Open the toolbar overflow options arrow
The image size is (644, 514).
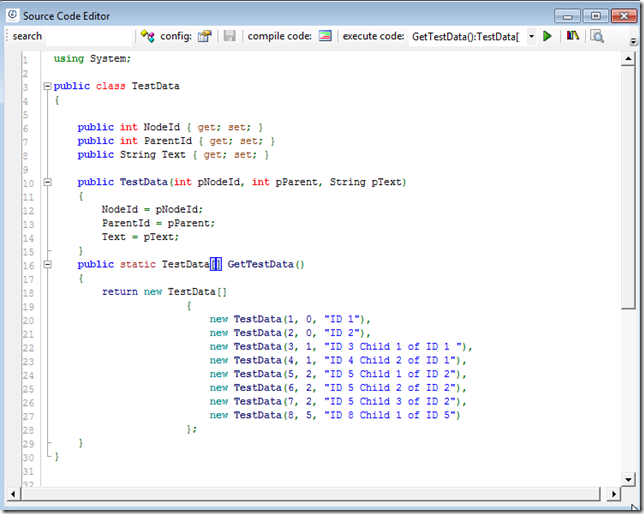633,41
